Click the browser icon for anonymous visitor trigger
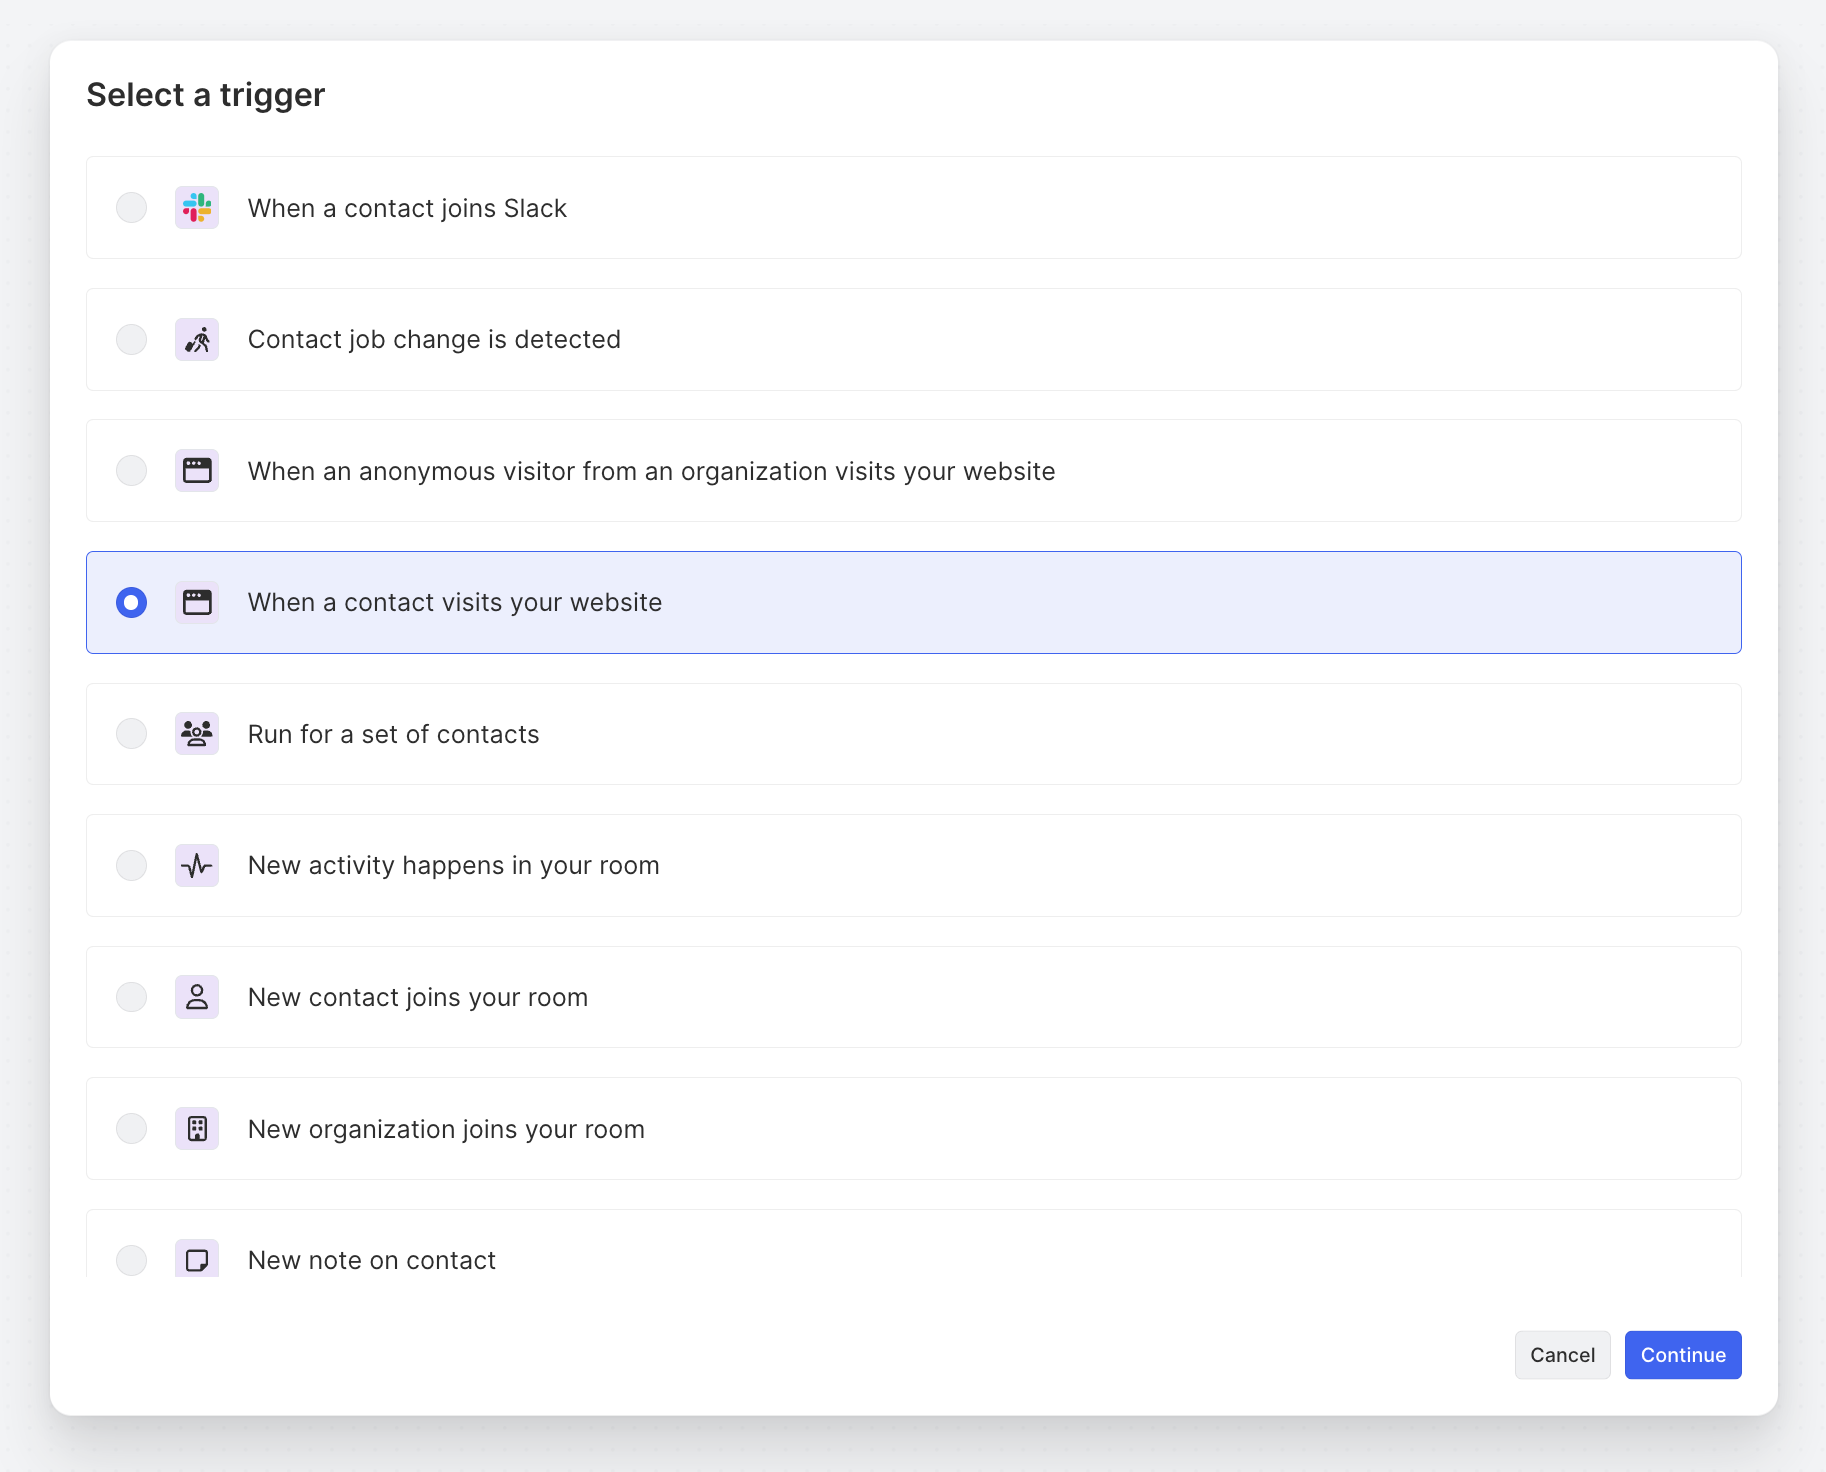The image size is (1826, 1472). click(197, 471)
